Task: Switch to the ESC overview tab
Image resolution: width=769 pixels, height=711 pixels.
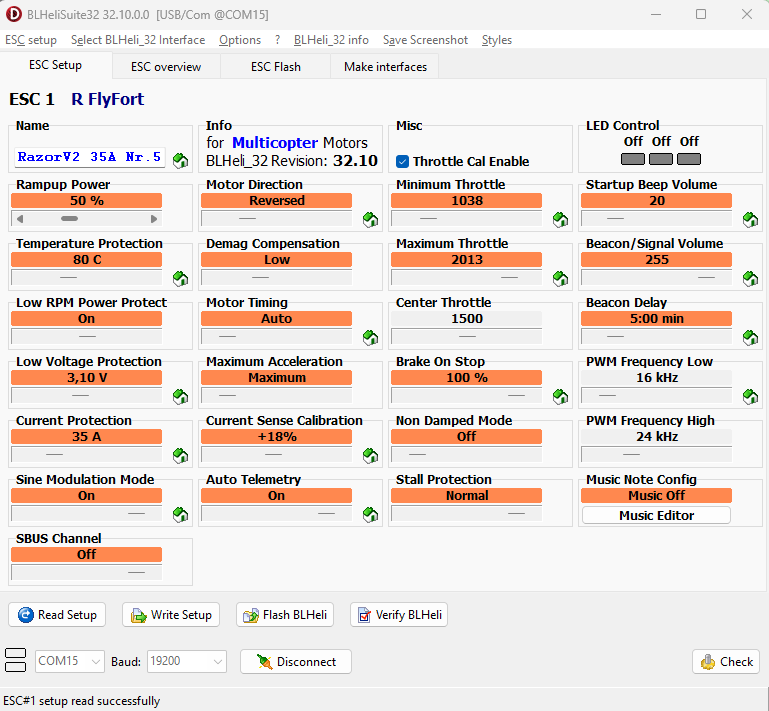Action: click(166, 67)
